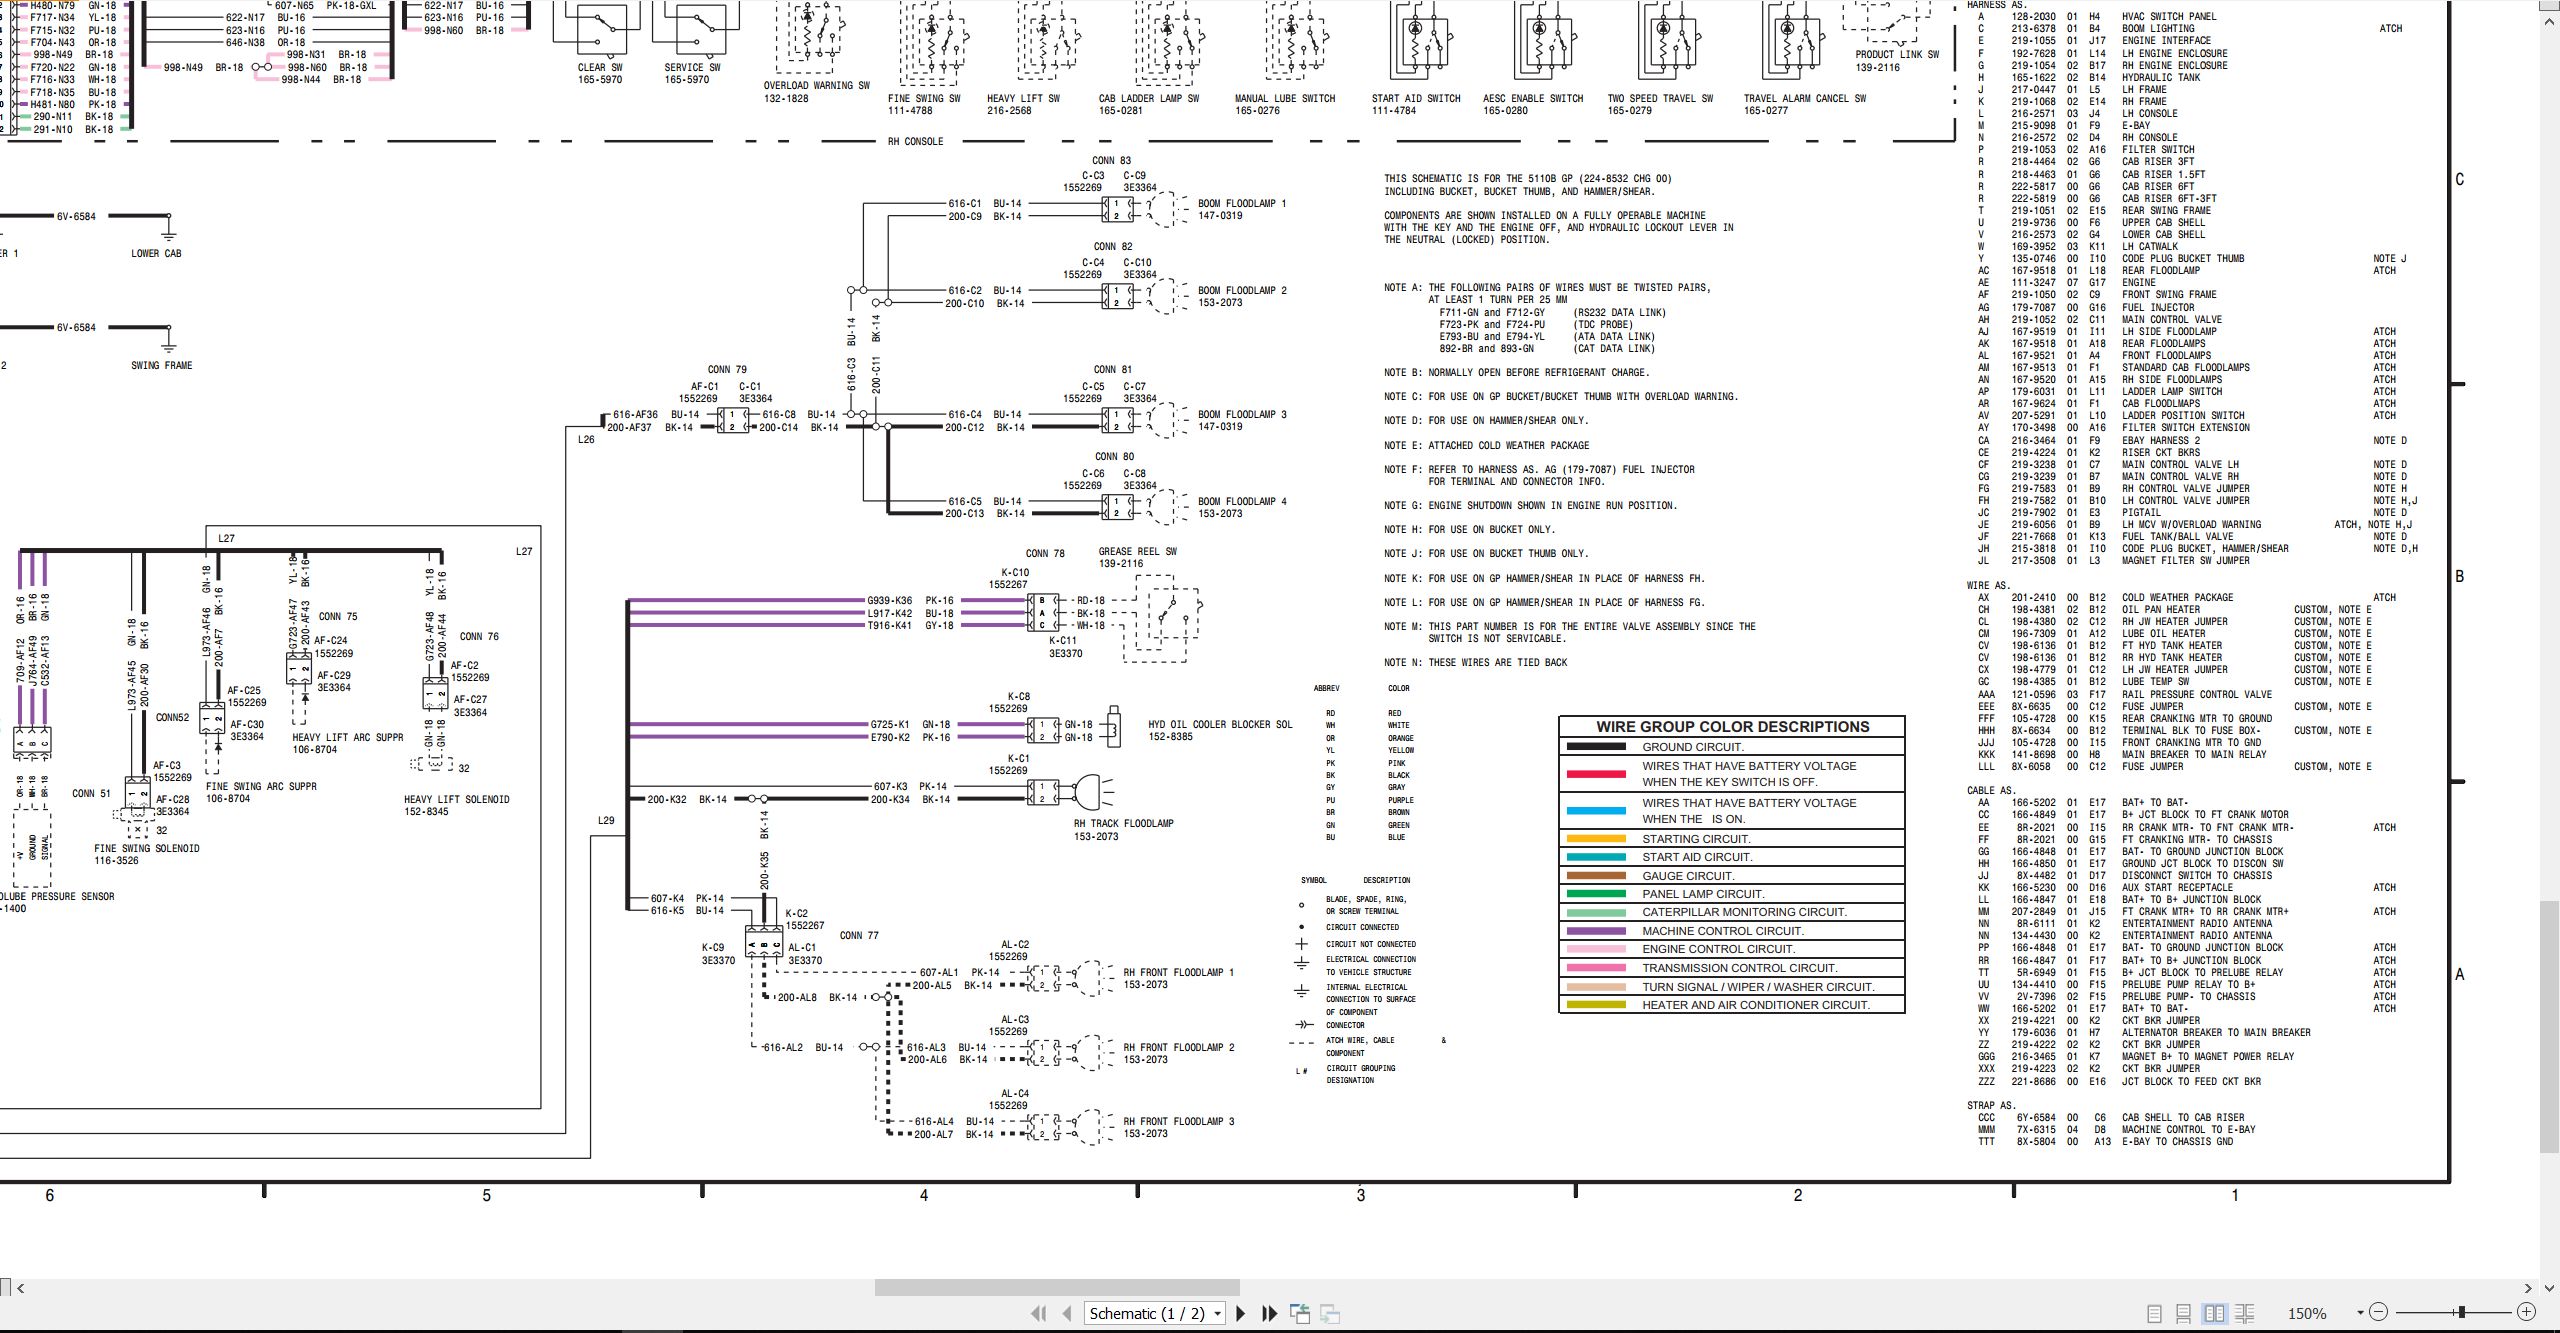
Task: Click the vertical scrollbar thumb
Action: click(2551, 1025)
